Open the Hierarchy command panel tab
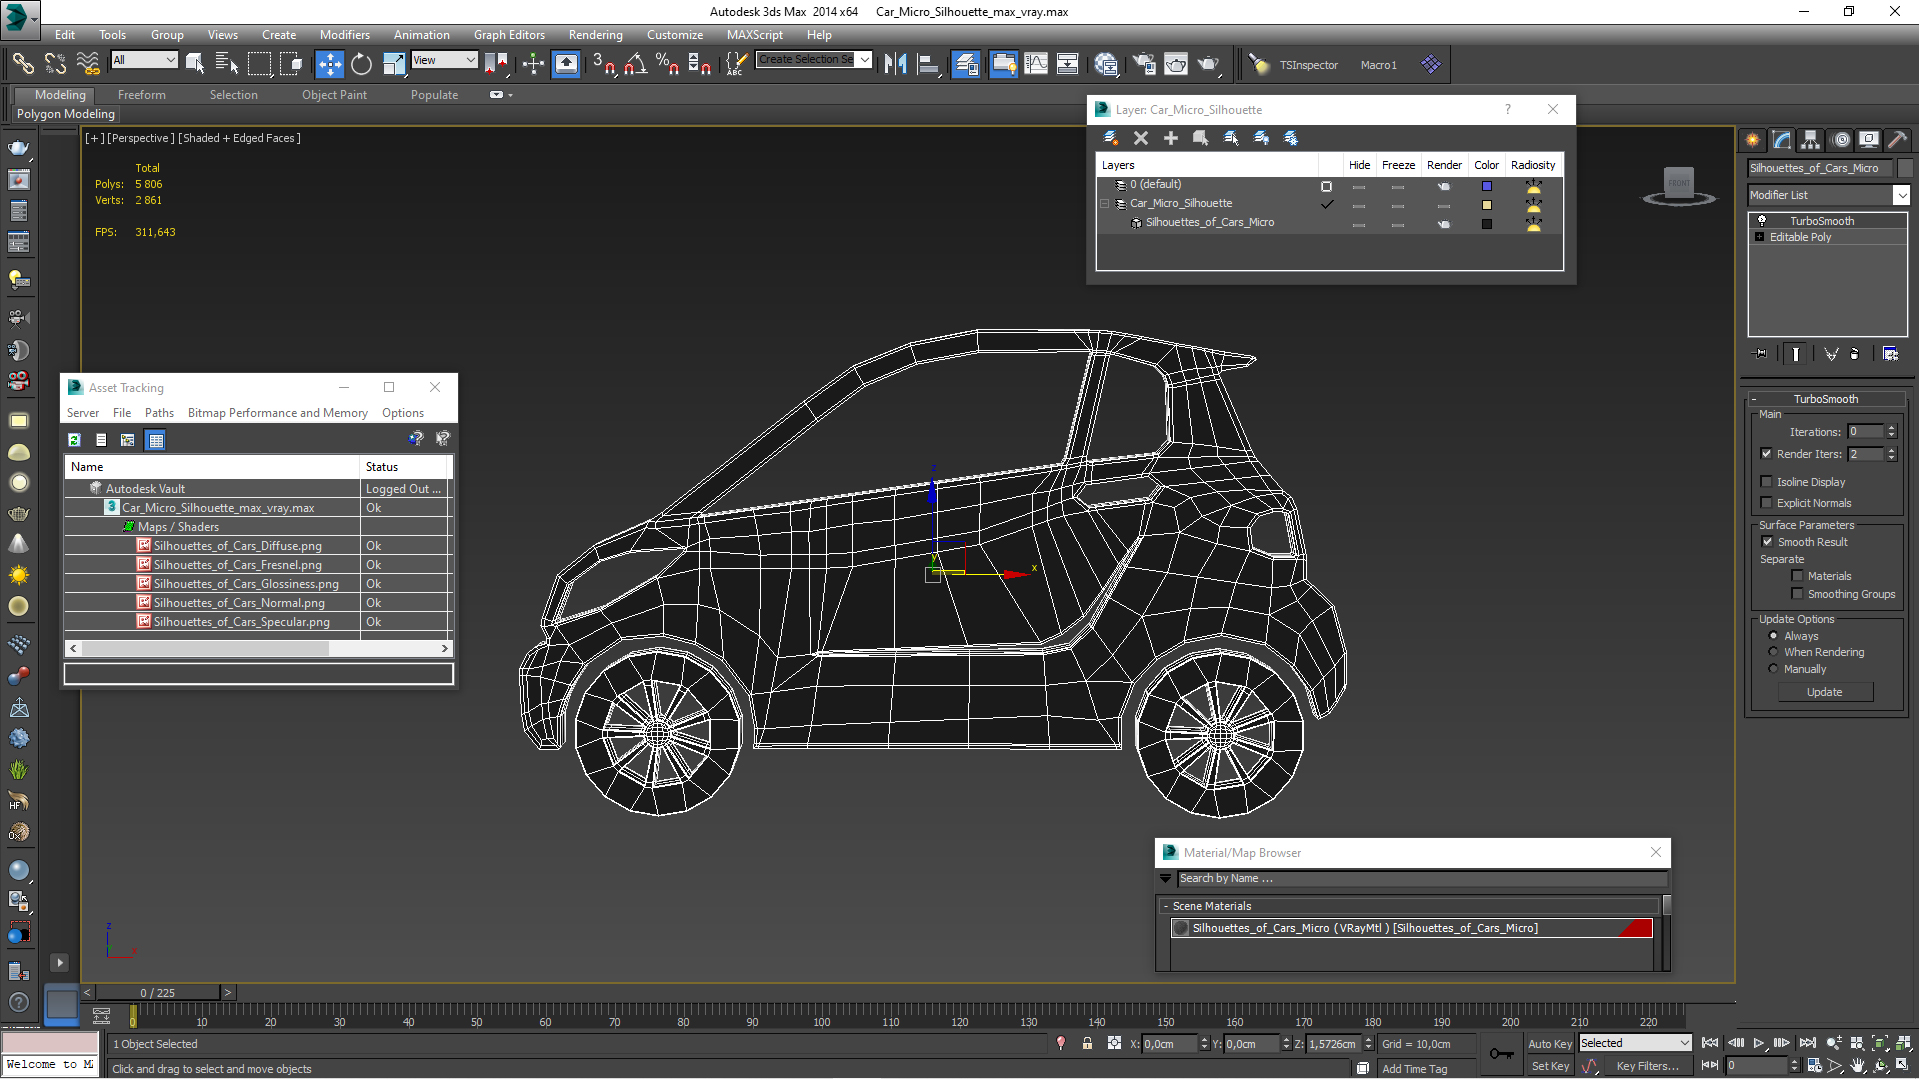1920x1080 pixels. click(x=1810, y=140)
